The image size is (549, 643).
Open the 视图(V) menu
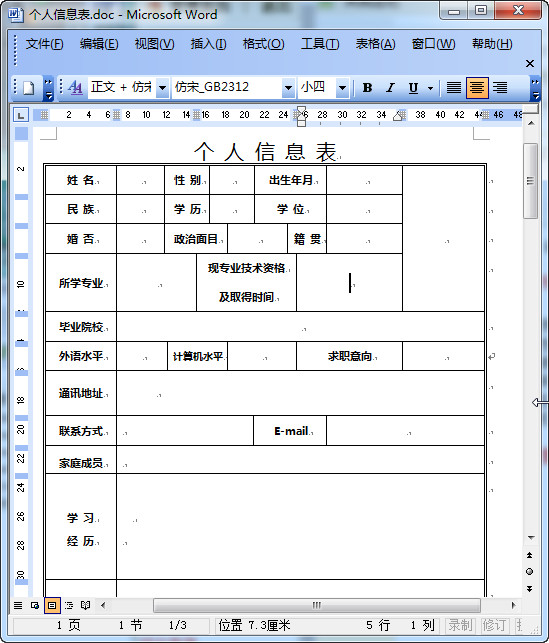tap(154, 44)
